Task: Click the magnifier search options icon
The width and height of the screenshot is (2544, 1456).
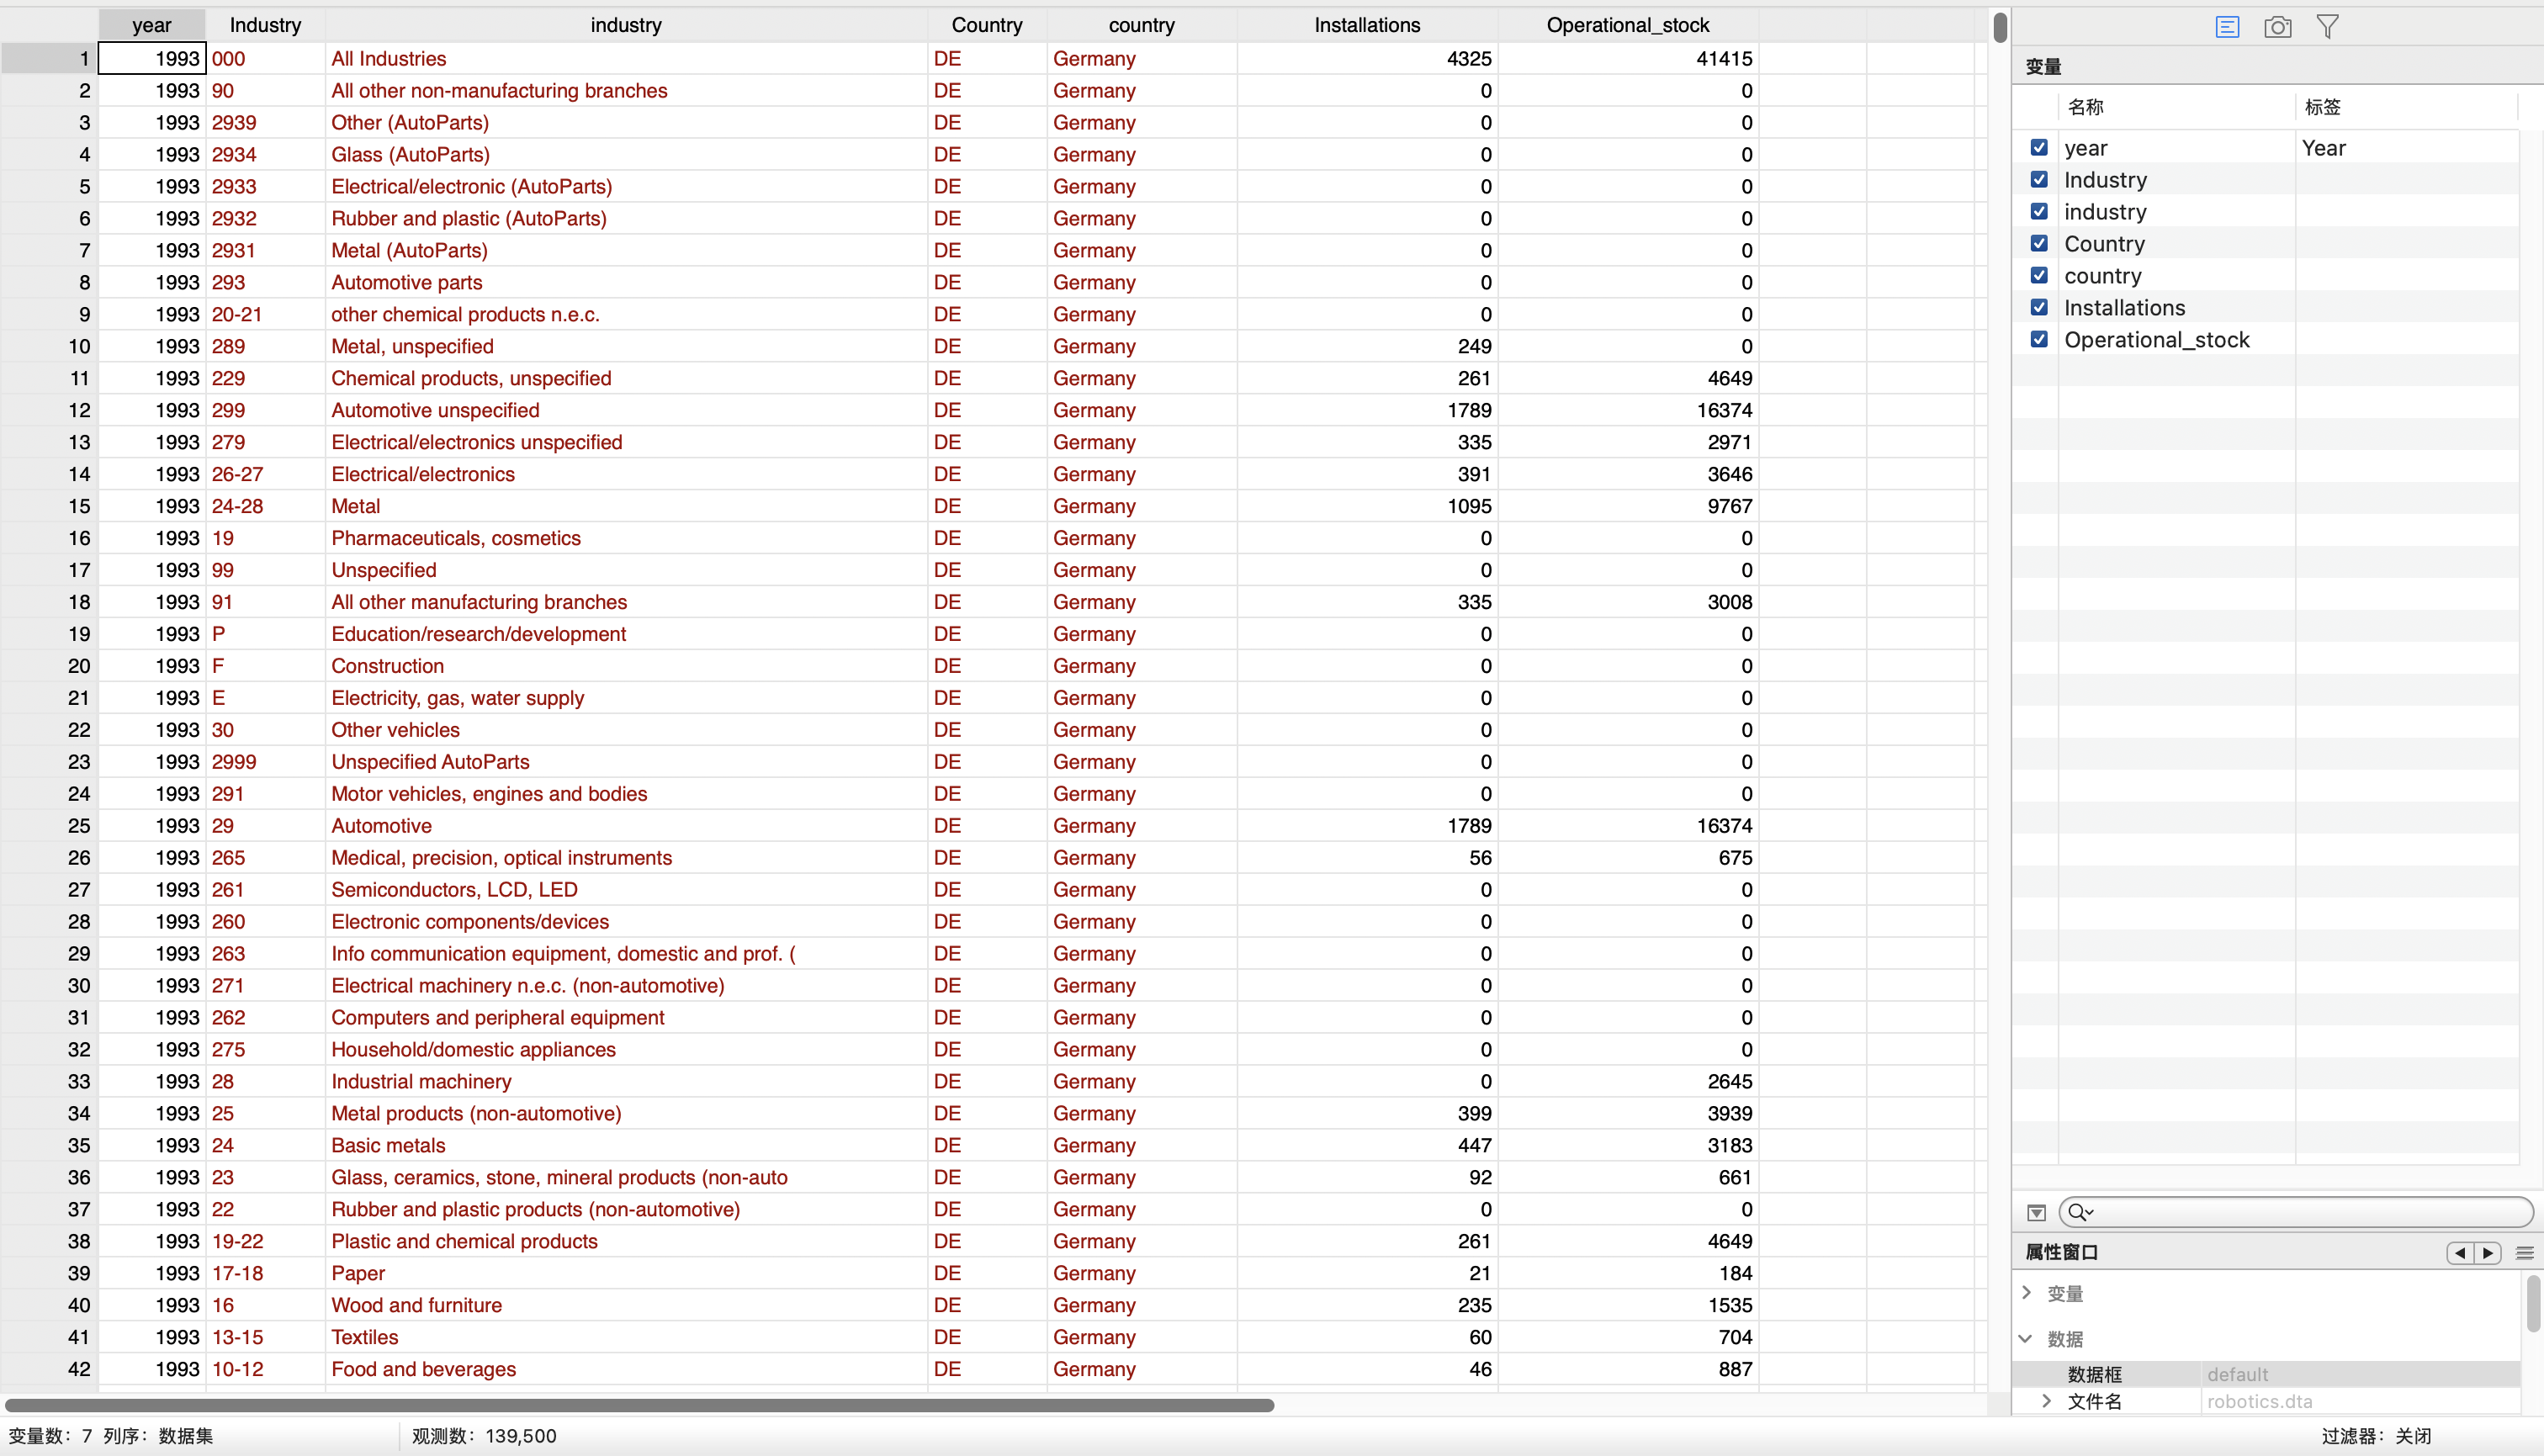Action: [x=2080, y=1213]
